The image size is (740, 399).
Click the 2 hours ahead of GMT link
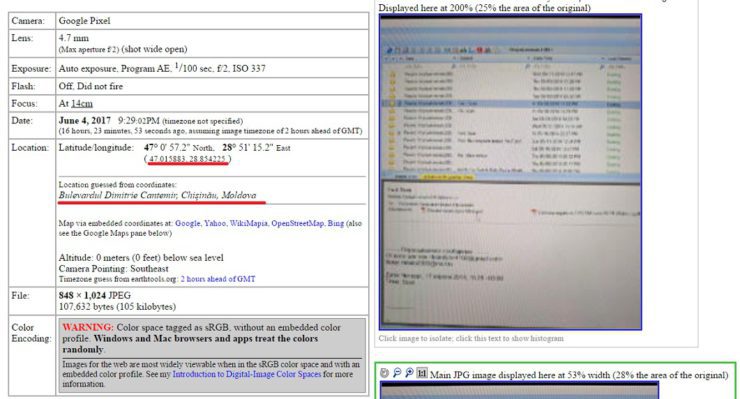click(x=218, y=279)
